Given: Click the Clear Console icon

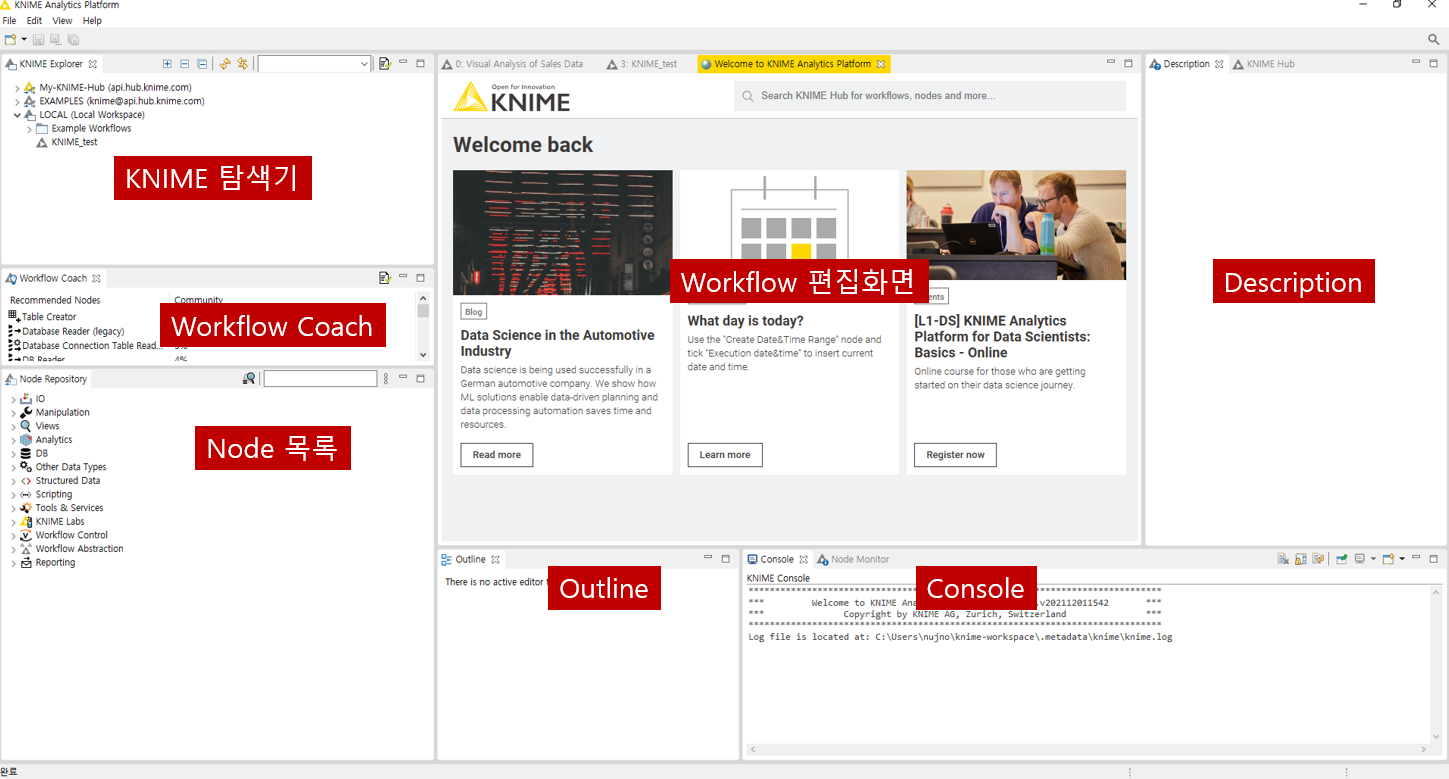Looking at the screenshot, I should click(x=1283, y=559).
